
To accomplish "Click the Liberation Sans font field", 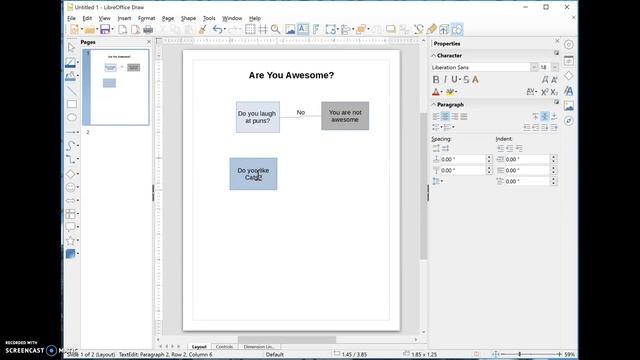I will tap(480, 67).
